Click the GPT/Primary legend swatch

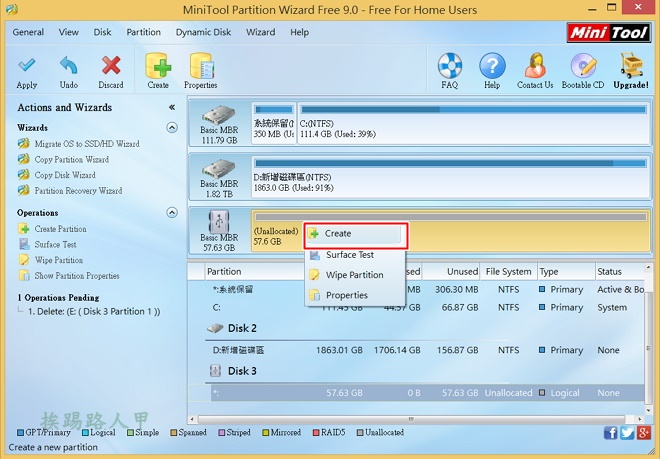pos(20,432)
